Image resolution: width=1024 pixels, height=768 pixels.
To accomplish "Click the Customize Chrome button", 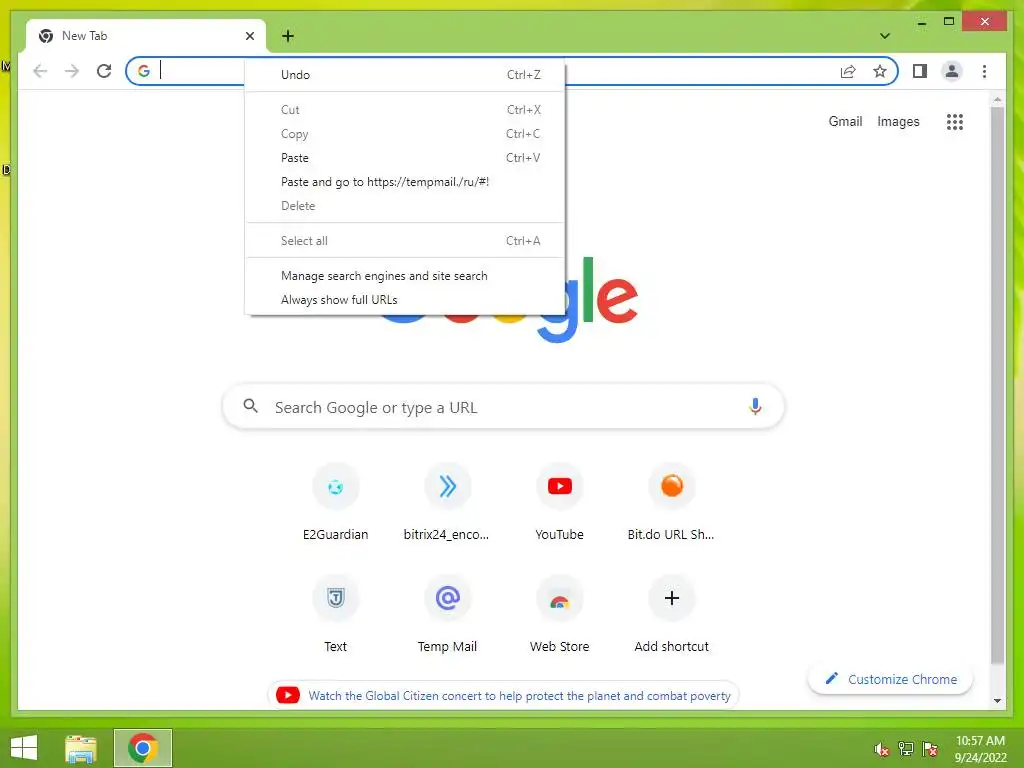I will [x=890, y=679].
